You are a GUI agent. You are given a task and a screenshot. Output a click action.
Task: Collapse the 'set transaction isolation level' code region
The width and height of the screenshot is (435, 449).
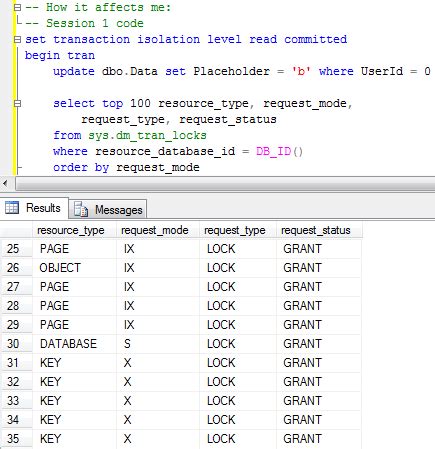(x=17, y=39)
